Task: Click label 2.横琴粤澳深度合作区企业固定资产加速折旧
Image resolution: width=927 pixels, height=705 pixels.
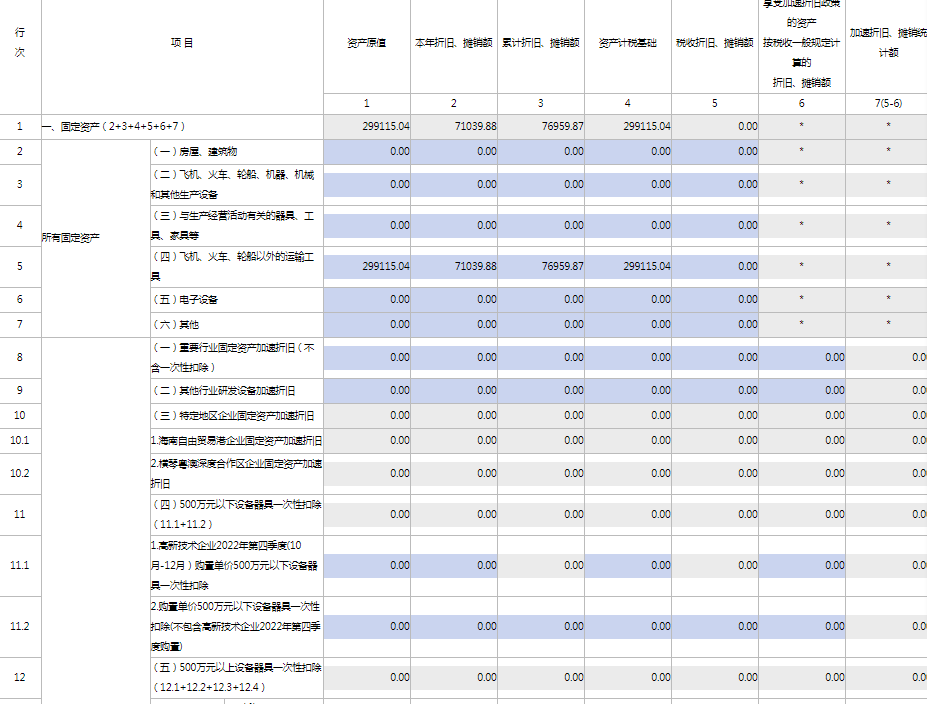Action: click(236, 473)
